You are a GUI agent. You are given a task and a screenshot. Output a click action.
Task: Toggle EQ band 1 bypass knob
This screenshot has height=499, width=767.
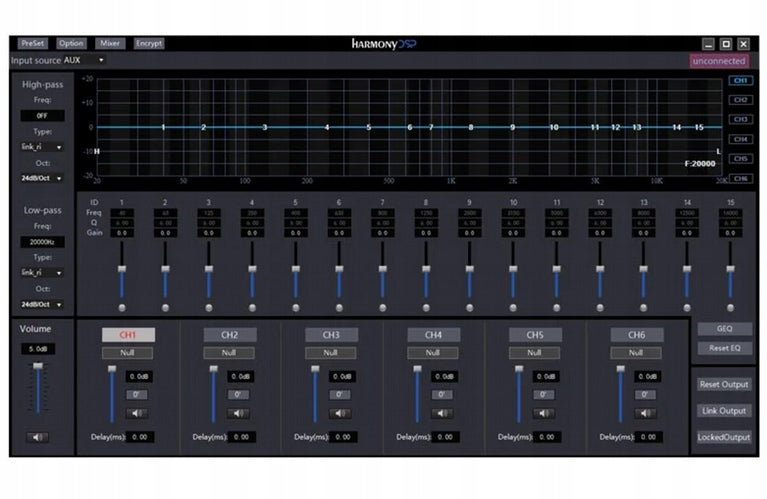tap(122, 308)
